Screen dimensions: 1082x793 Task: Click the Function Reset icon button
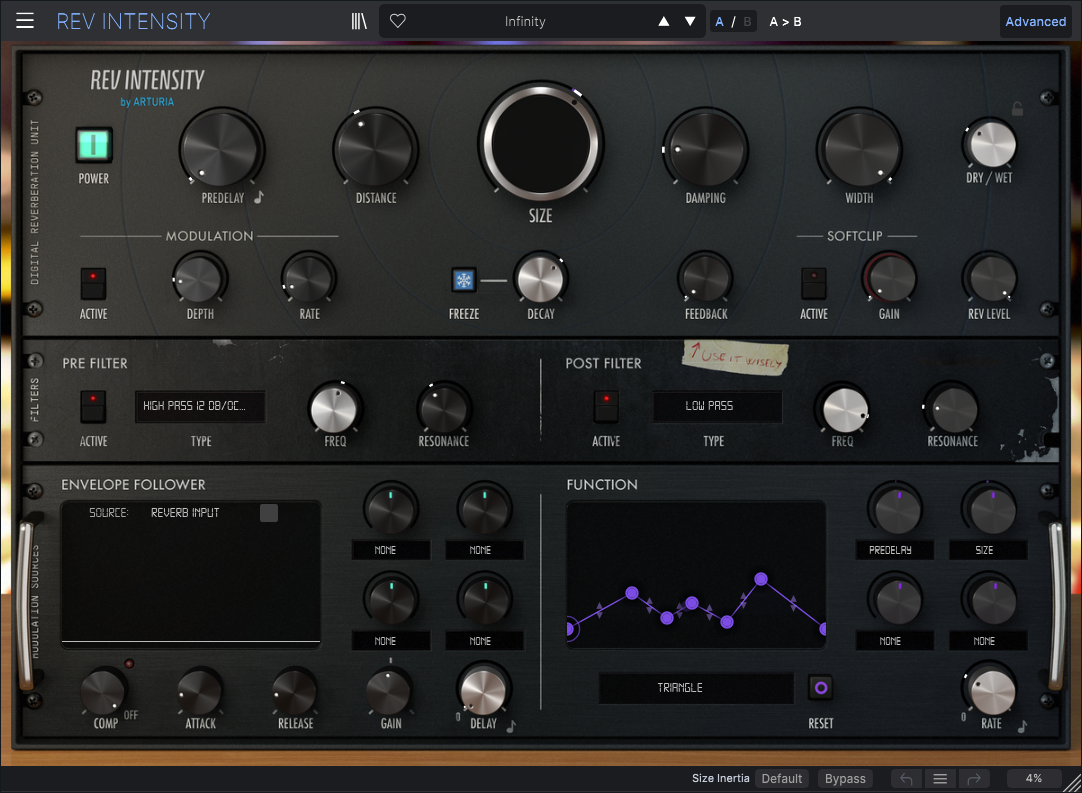tap(821, 688)
